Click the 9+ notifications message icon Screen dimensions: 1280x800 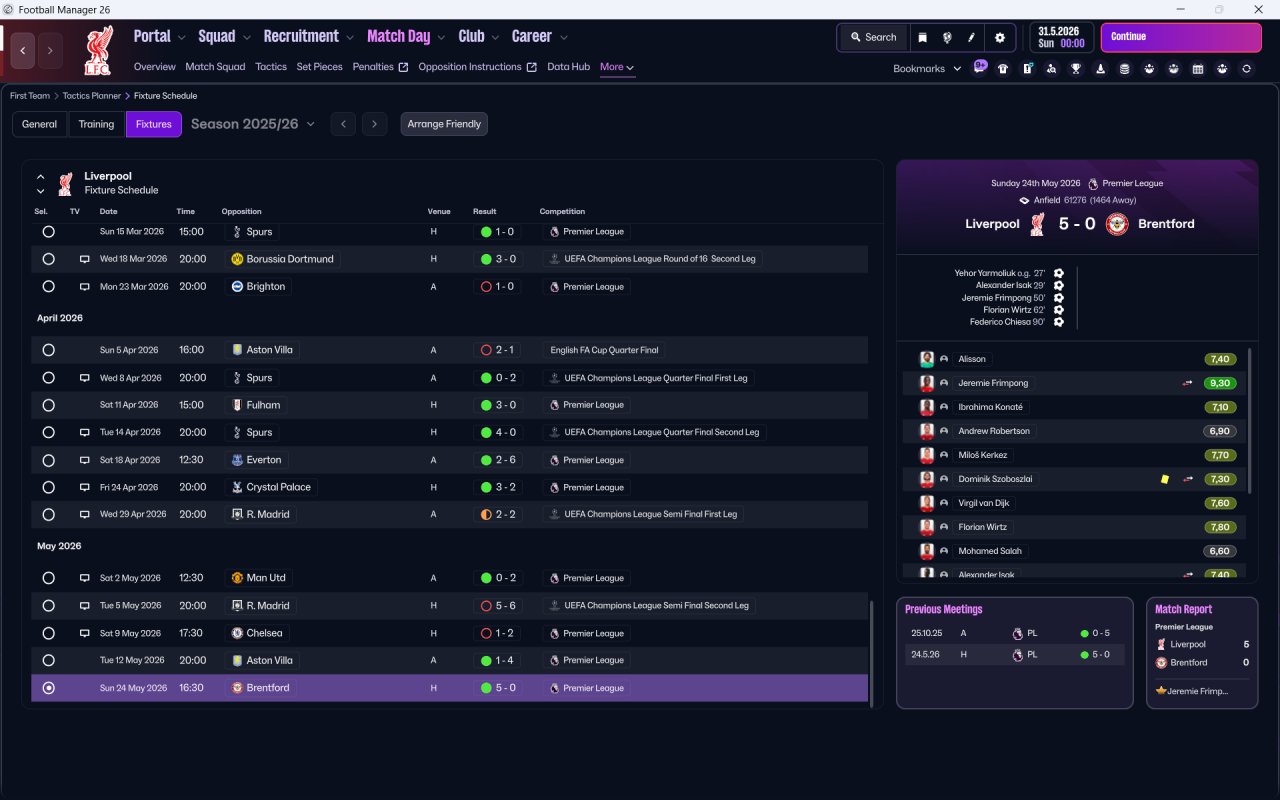pyautogui.click(x=979, y=67)
